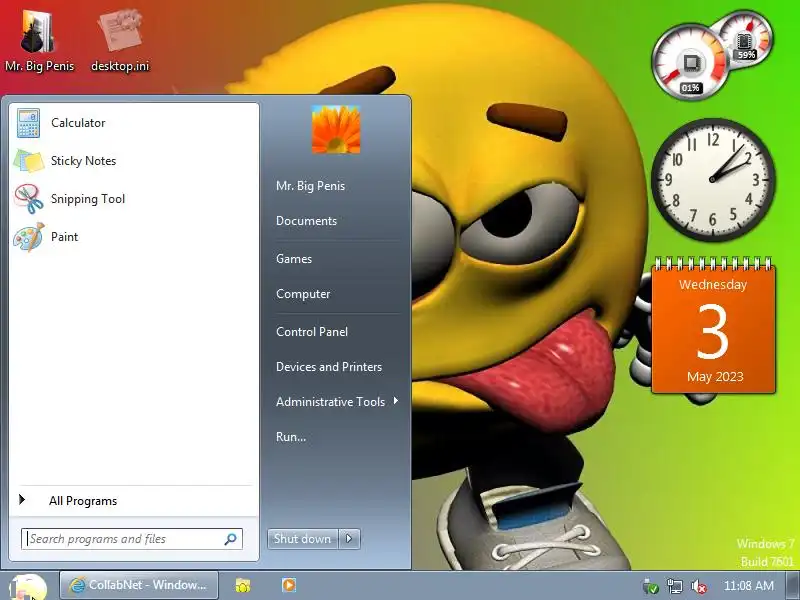Click the Shut down button
This screenshot has height=600, width=800.
303,539
